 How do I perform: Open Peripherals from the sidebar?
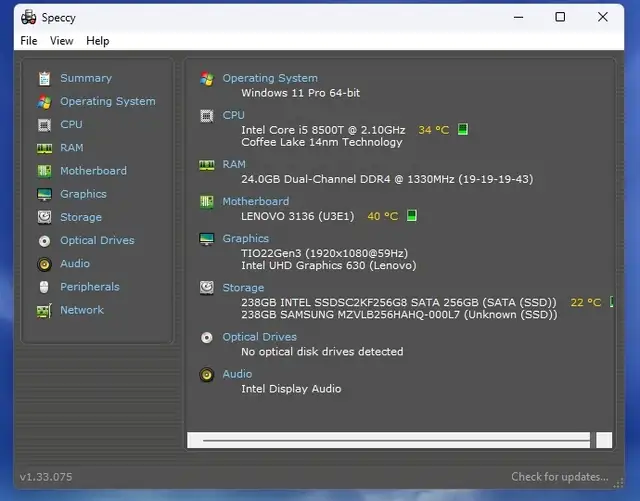[90, 287]
